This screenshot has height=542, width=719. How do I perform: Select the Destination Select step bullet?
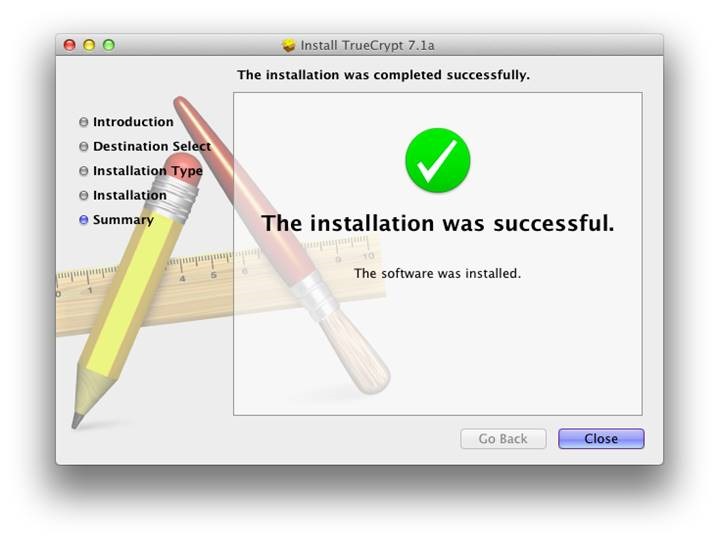[83, 146]
